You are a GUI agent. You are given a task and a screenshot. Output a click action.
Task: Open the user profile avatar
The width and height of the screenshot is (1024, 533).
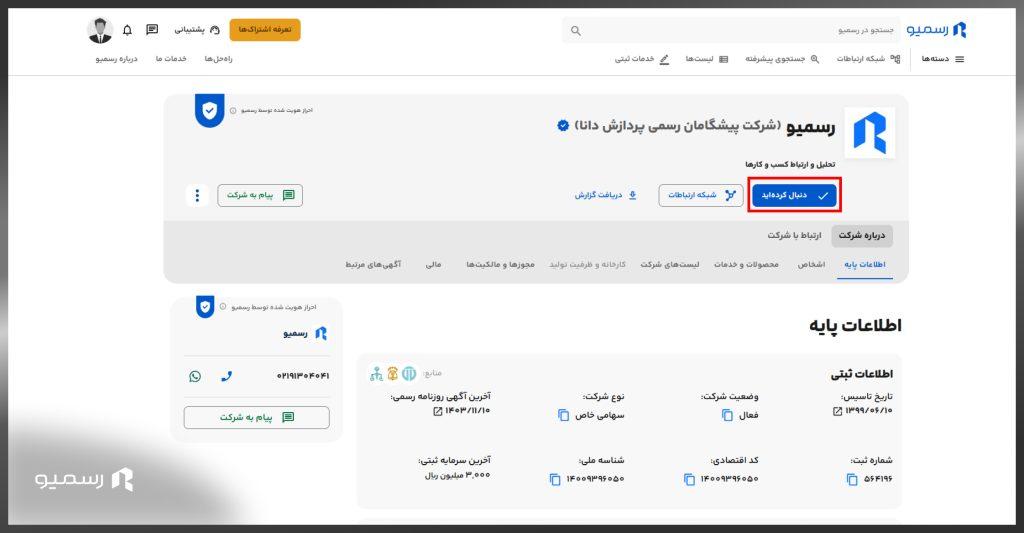click(x=100, y=30)
